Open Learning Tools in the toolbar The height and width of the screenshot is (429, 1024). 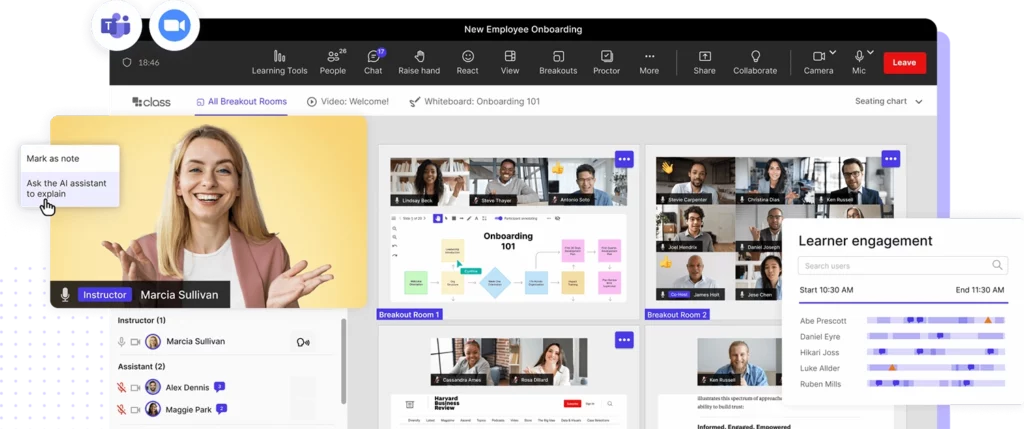click(x=279, y=62)
